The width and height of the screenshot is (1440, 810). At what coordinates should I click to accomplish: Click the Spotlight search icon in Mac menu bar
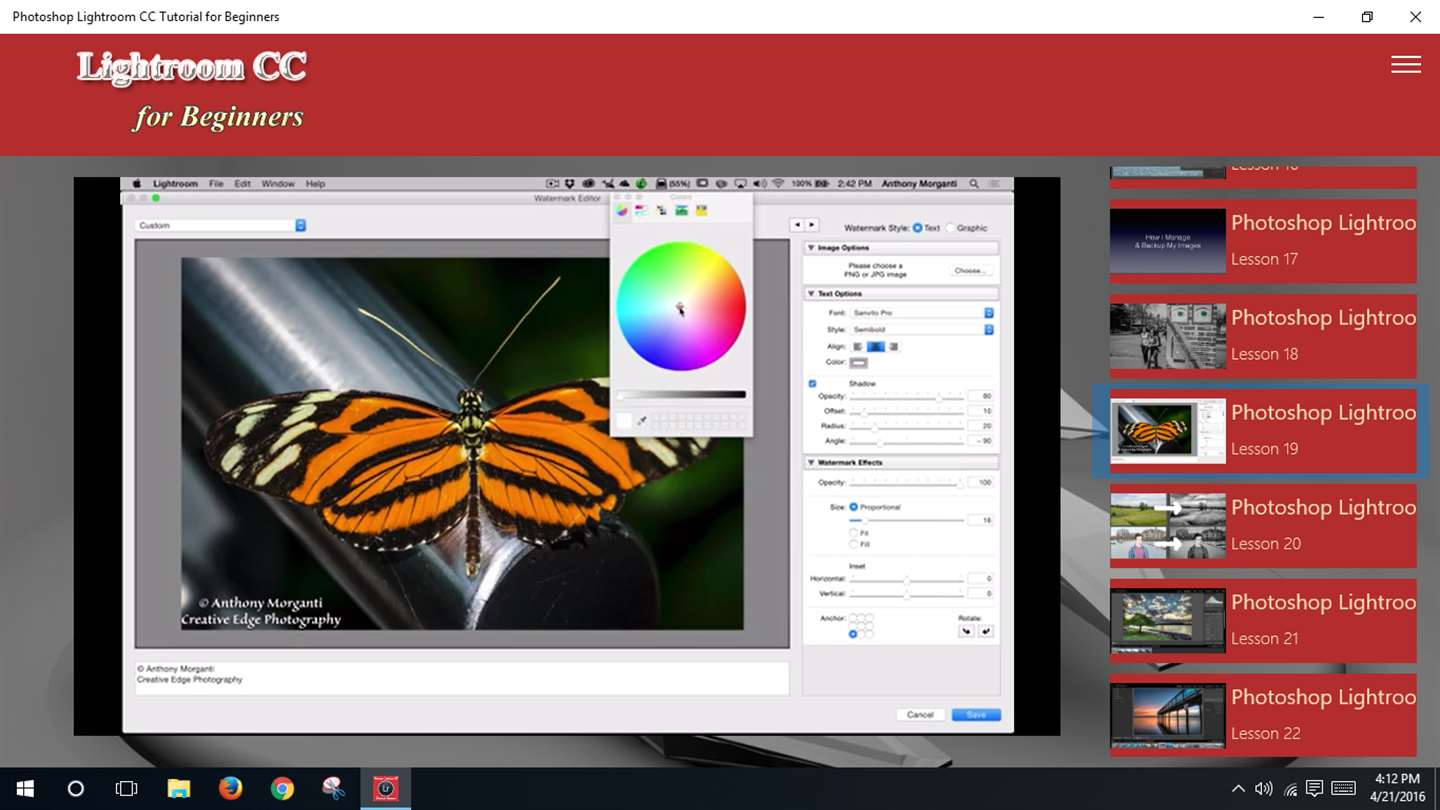(x=975, y=184)
